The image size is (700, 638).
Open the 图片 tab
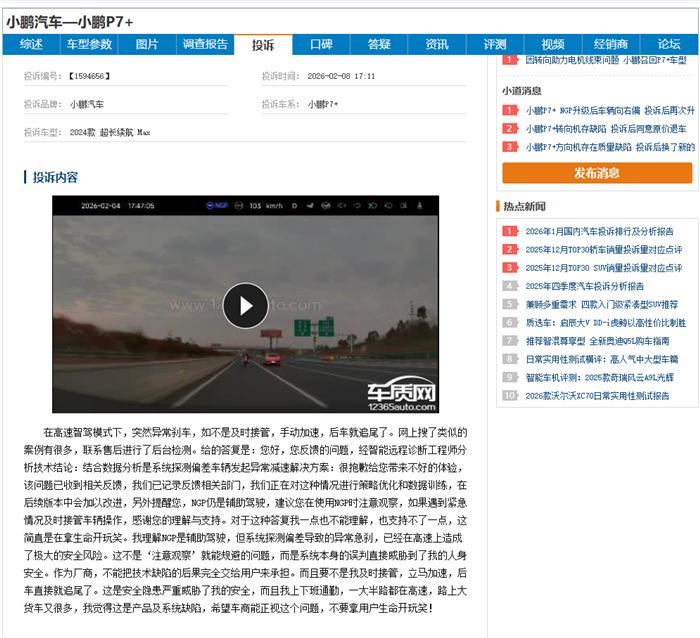(147, 44)
